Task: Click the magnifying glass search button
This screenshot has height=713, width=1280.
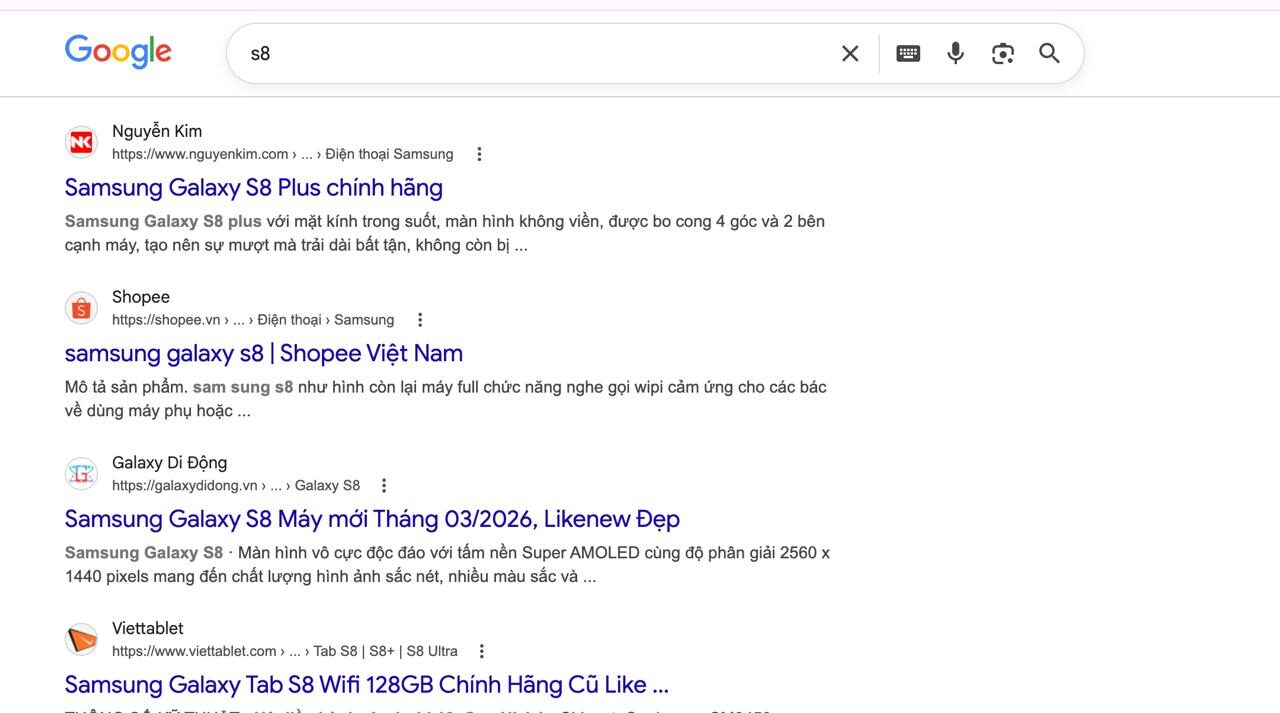Action: pos(1049,54)
